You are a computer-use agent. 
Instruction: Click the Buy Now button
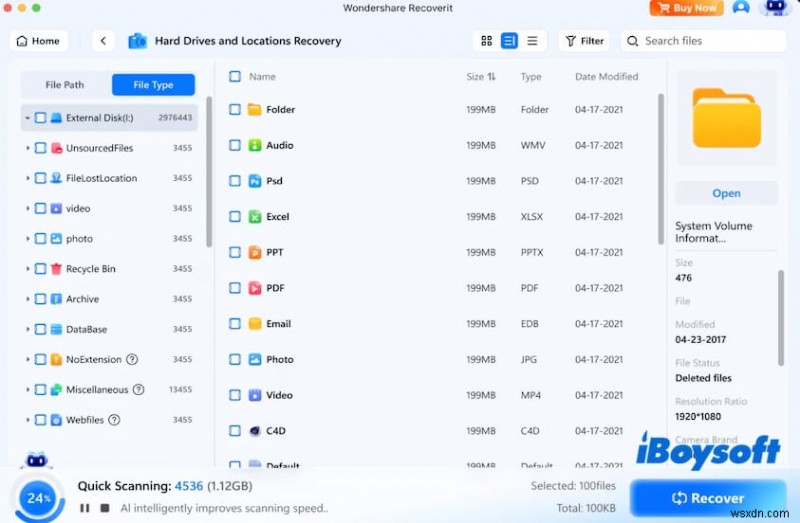click(x=686, y=8)
